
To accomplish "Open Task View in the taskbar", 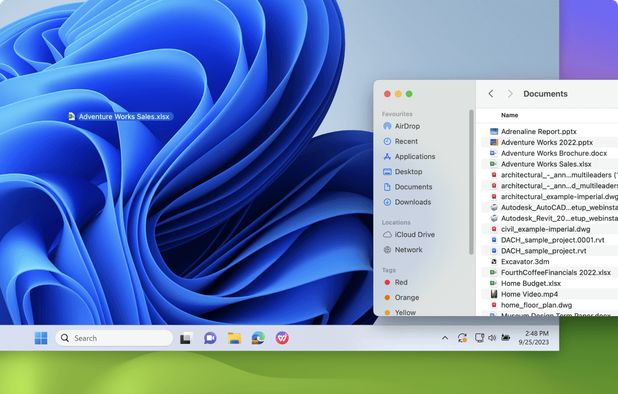I will (186, 338).
